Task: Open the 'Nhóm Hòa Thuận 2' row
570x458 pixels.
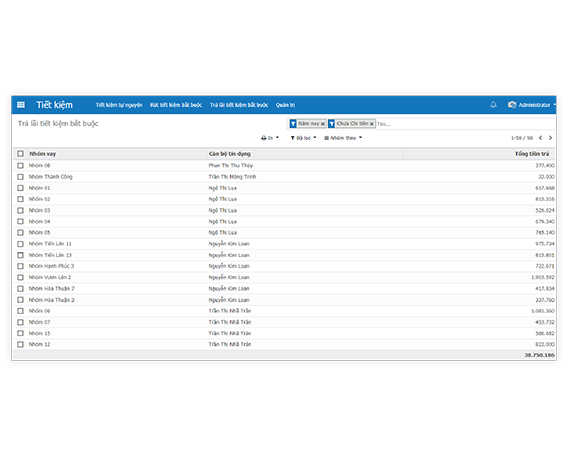Action: tap(284, 300)
